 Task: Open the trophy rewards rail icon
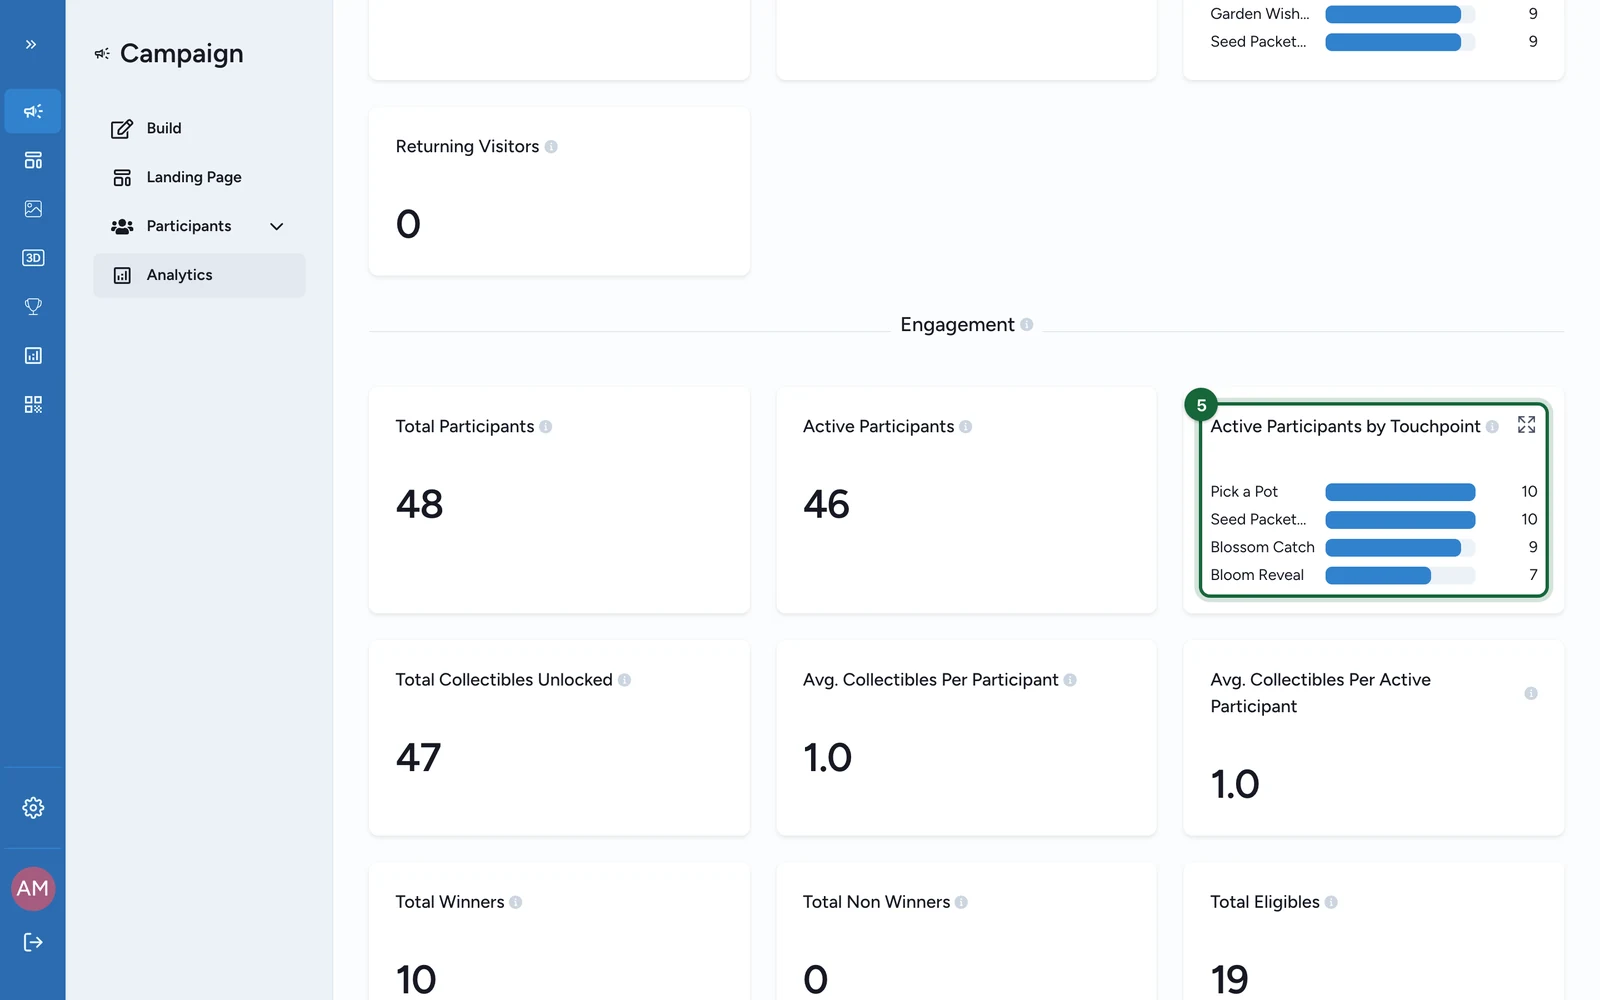[x=33, y=307]
